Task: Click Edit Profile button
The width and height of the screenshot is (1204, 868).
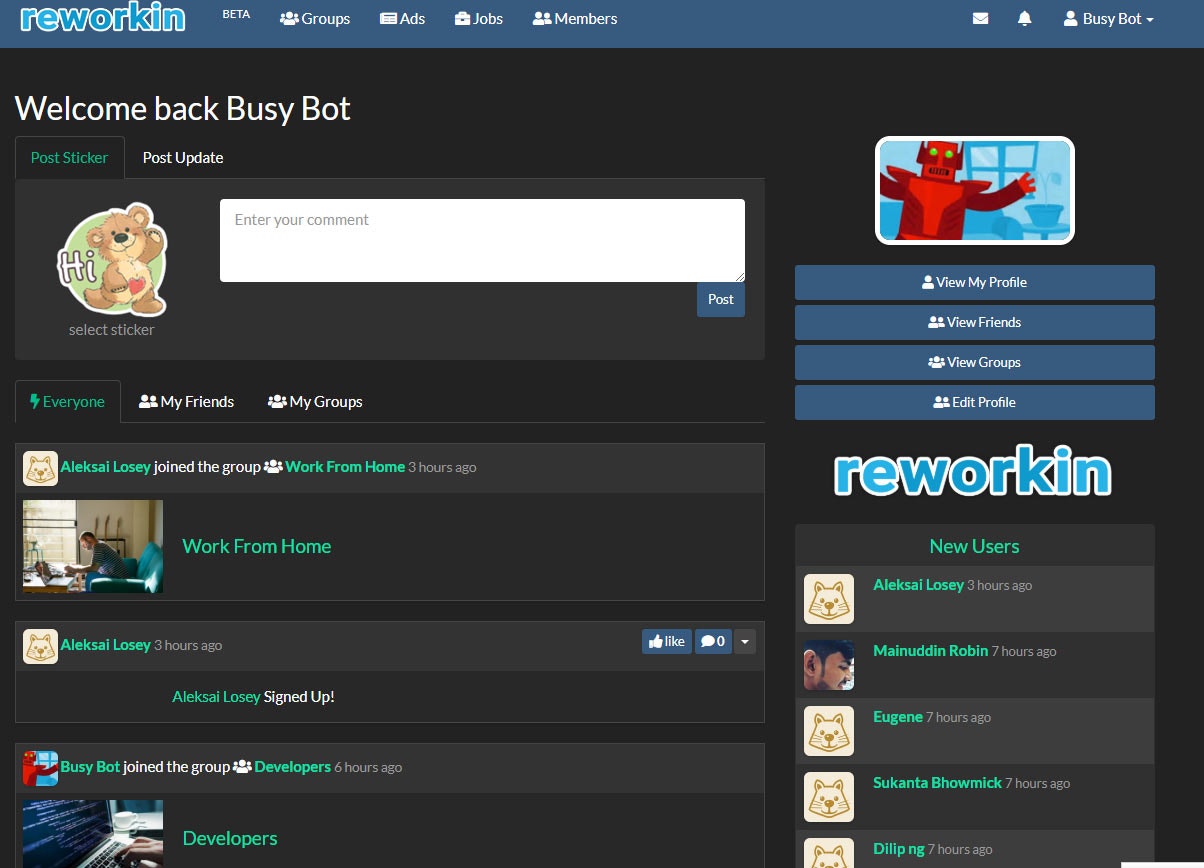Action: tap(975, 403)
